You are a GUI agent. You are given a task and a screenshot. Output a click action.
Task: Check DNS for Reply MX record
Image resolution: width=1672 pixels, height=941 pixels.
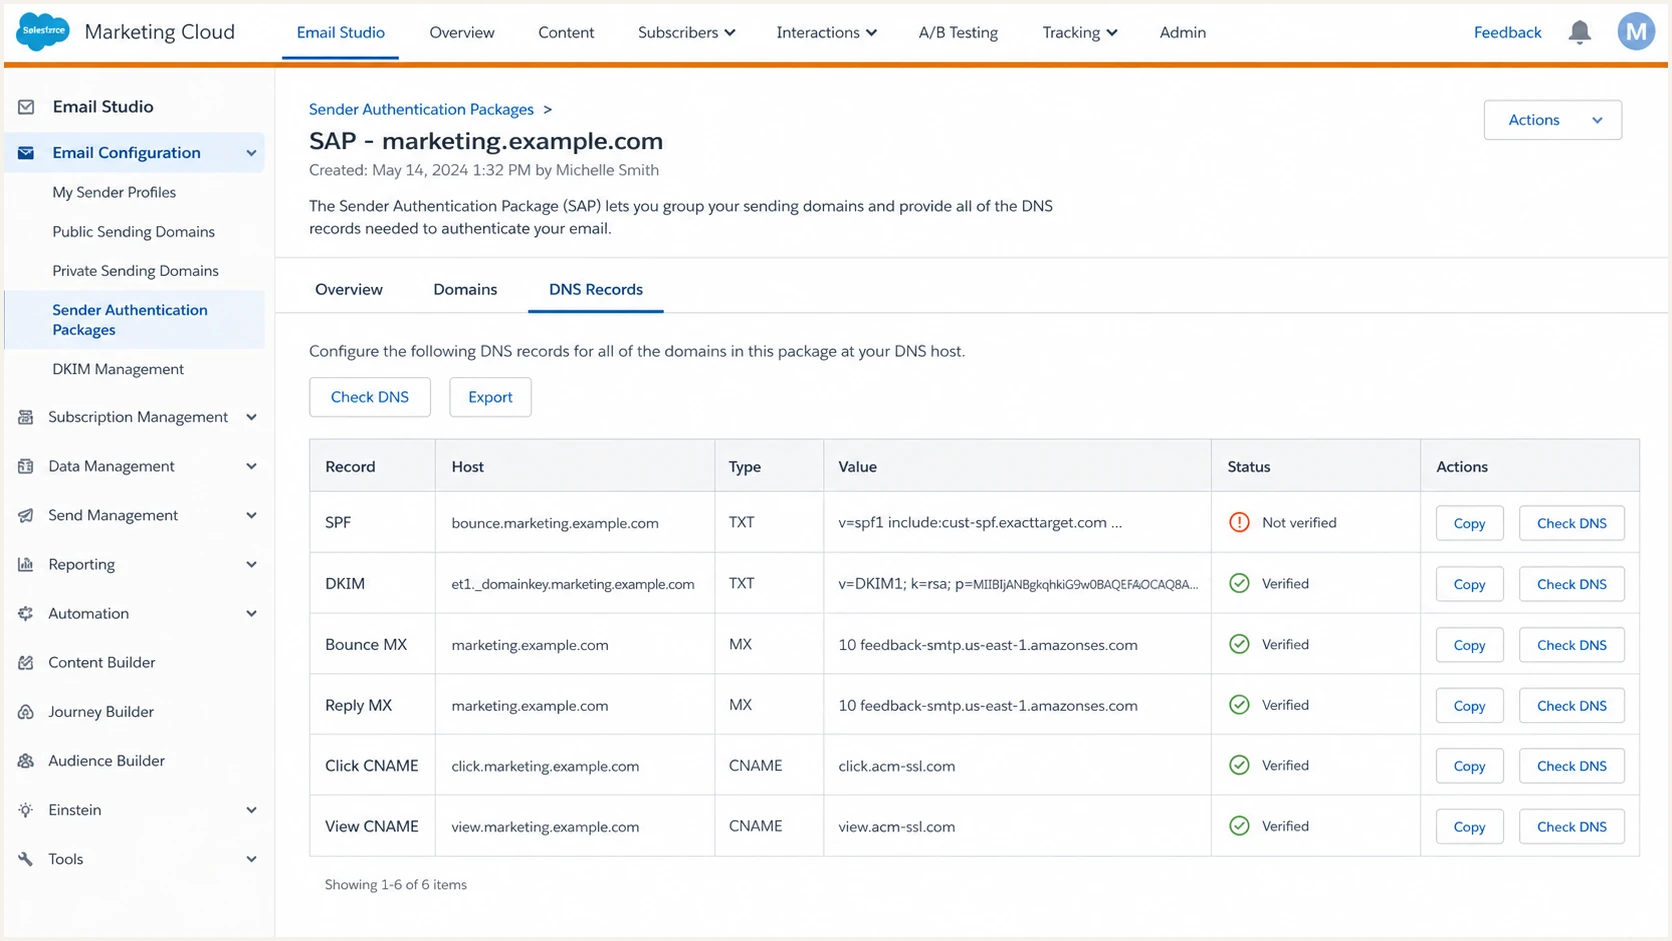coord(1571,705)
